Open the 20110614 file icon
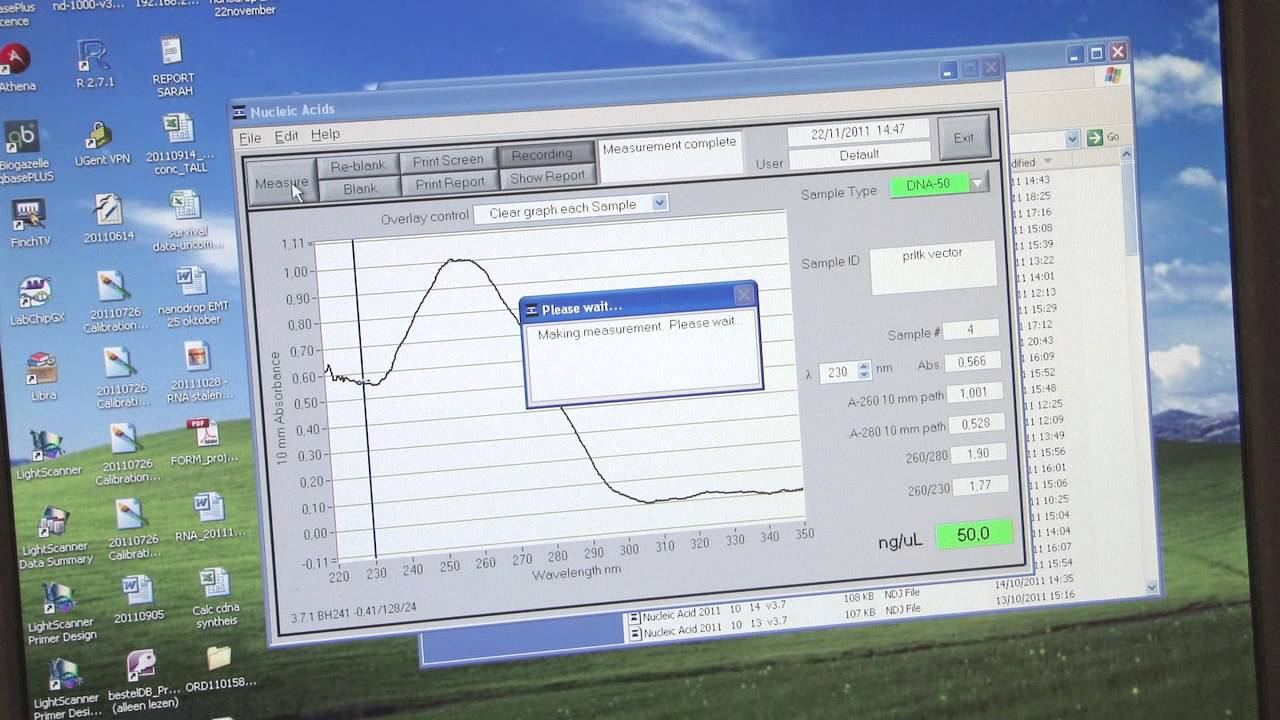Viewport: 1280px width, 720px height. point(108,218)
